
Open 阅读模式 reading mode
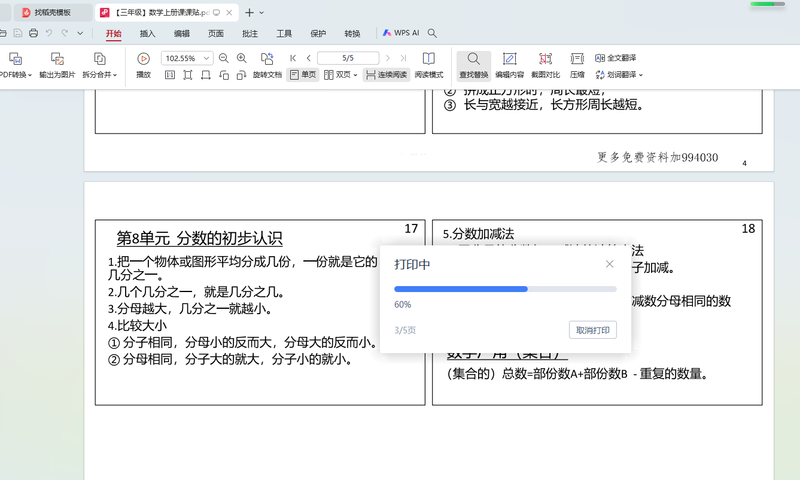click(428, 65)
